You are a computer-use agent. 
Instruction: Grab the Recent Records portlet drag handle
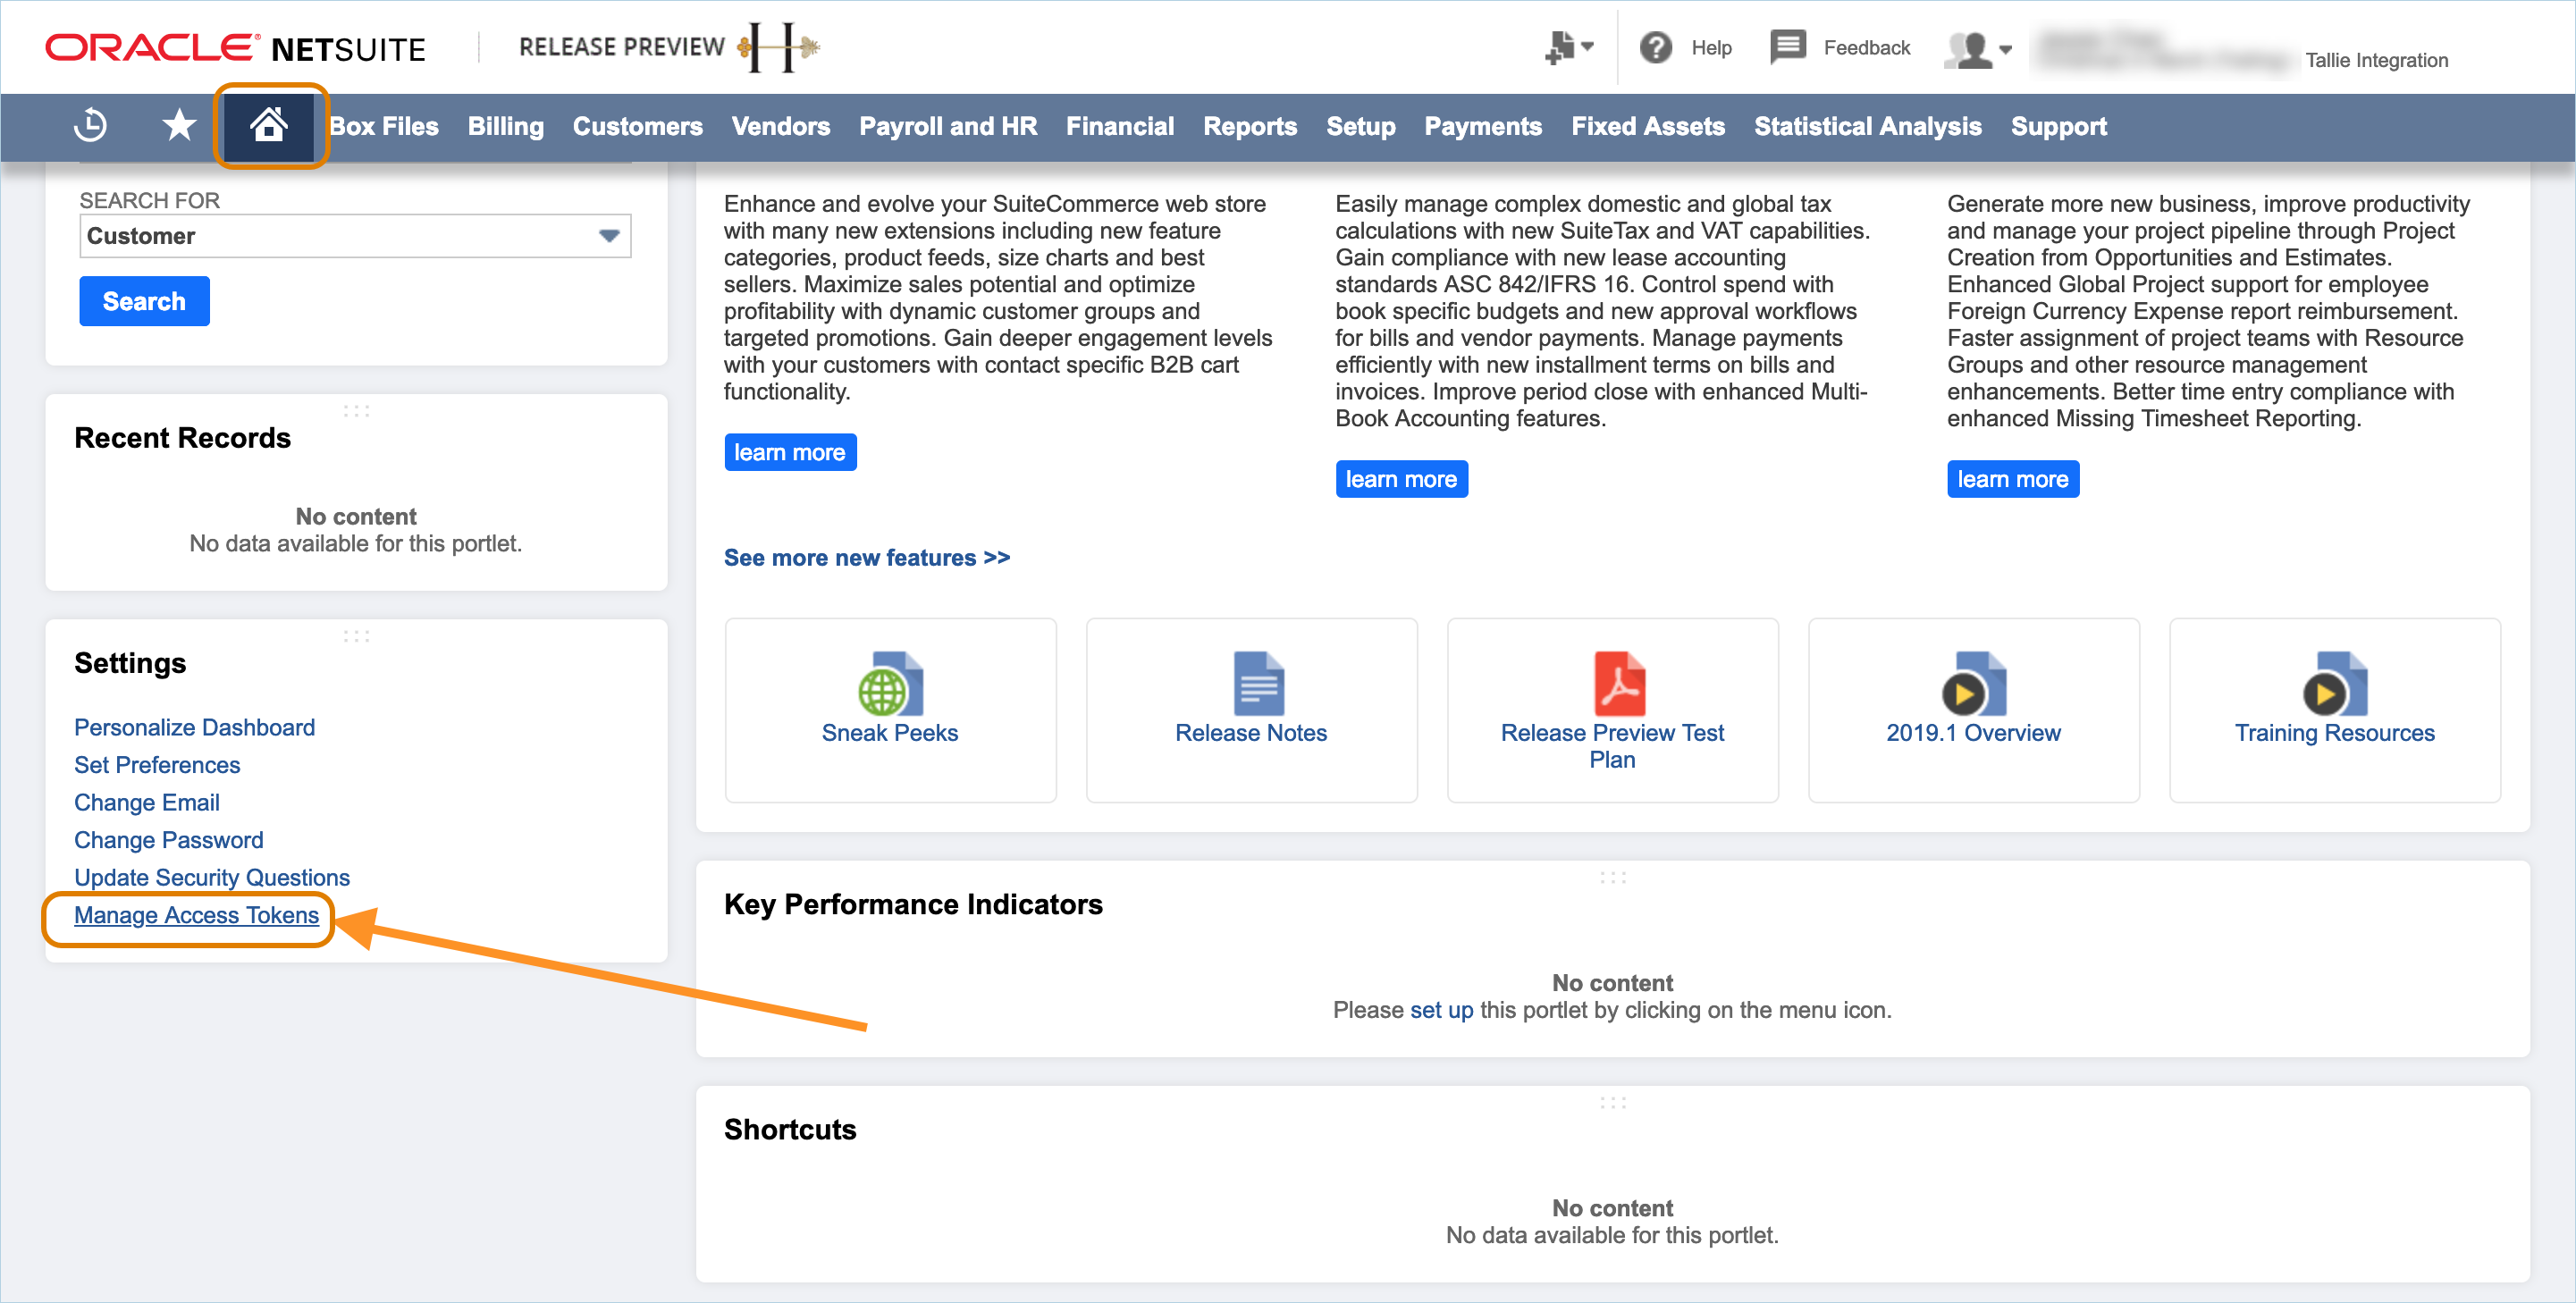356,411
